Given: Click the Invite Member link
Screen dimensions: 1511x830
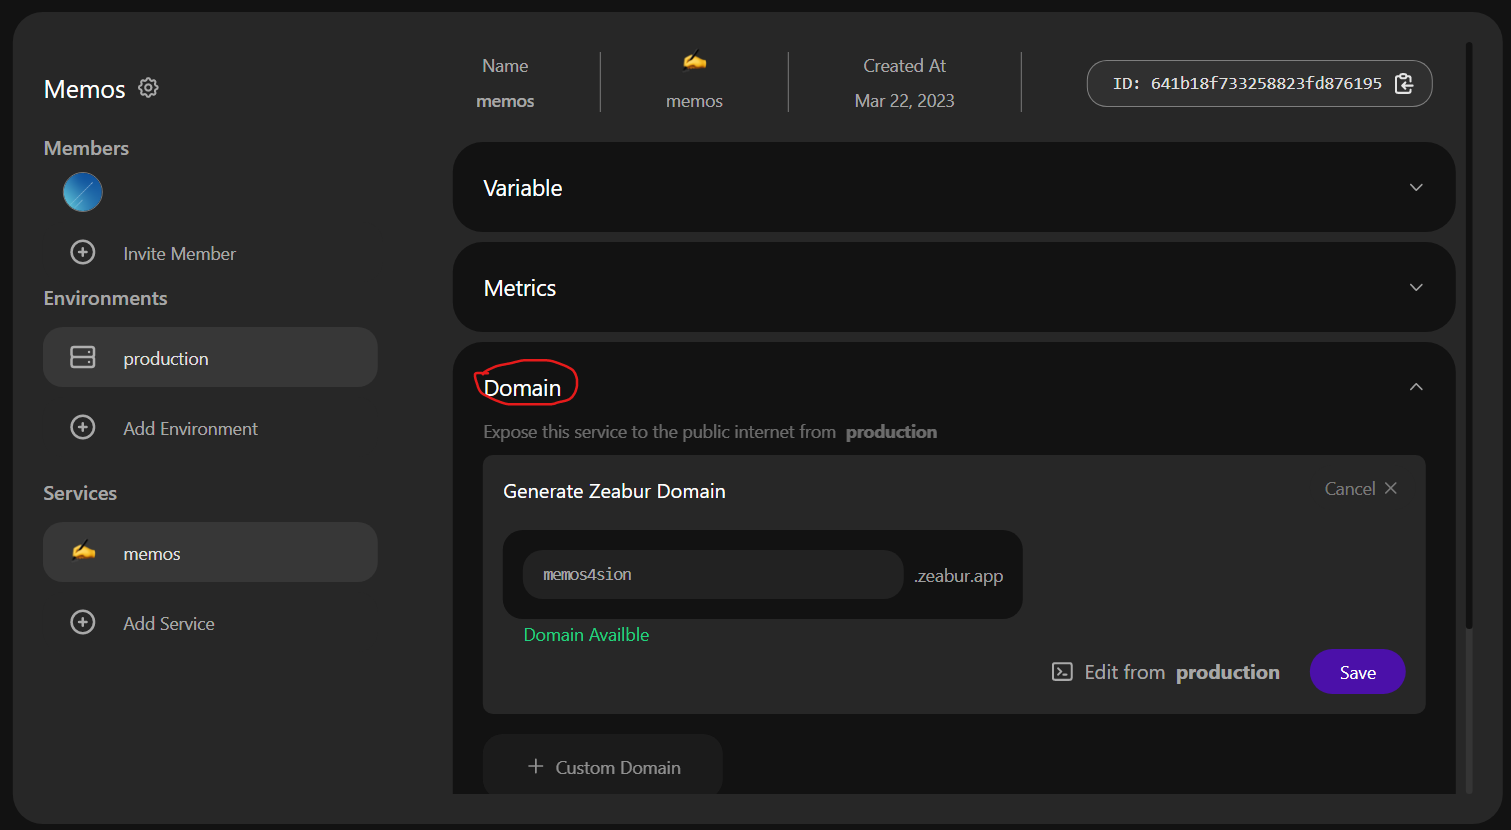Looking at the screenshot, I should click(179, 254).
